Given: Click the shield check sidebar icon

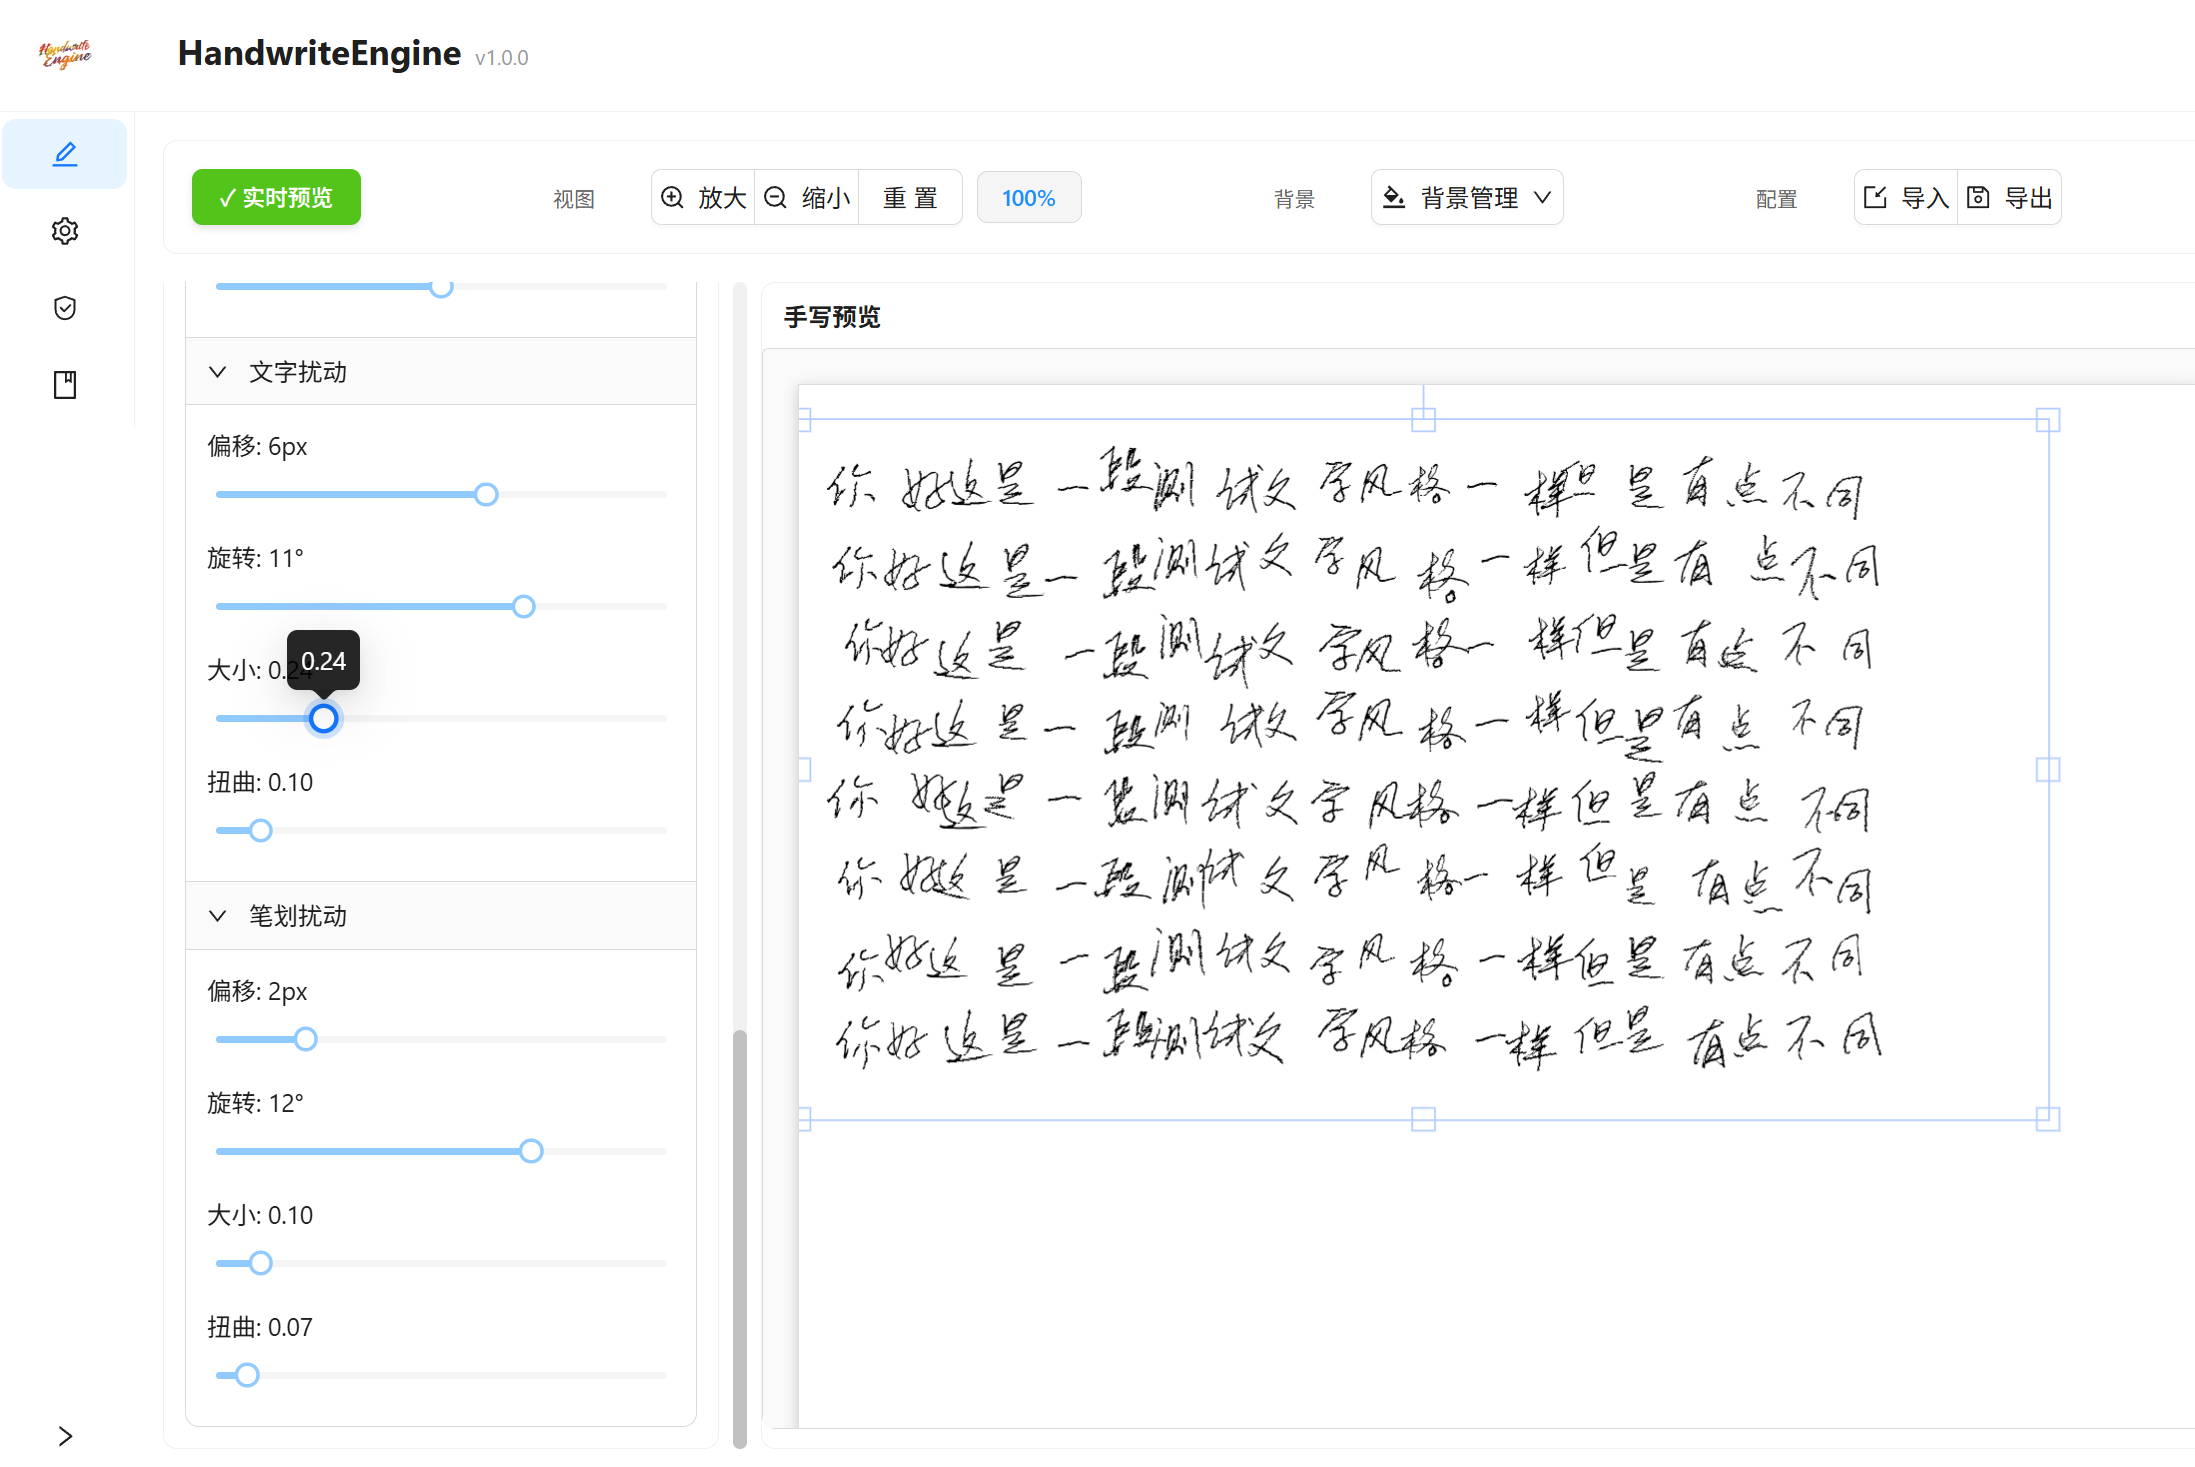Looking at the screenshot, I should coord(65,308).
